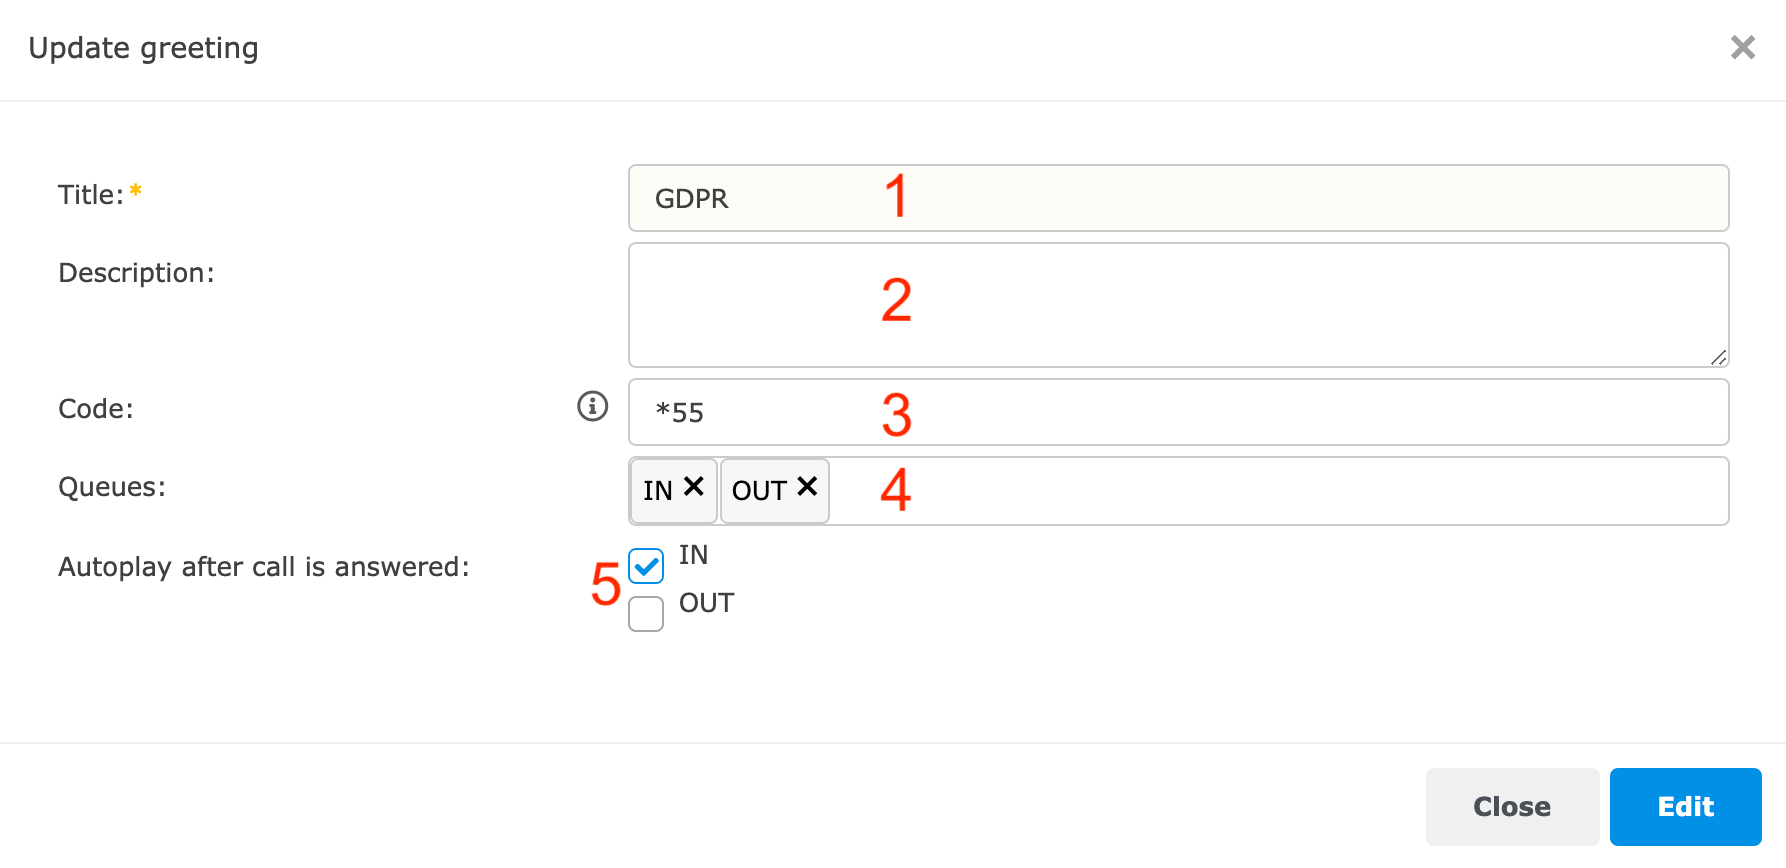Click the OUT autoplay checkbox label
Viewport: 1786px width, 868px height.
[x=706, y=603]
